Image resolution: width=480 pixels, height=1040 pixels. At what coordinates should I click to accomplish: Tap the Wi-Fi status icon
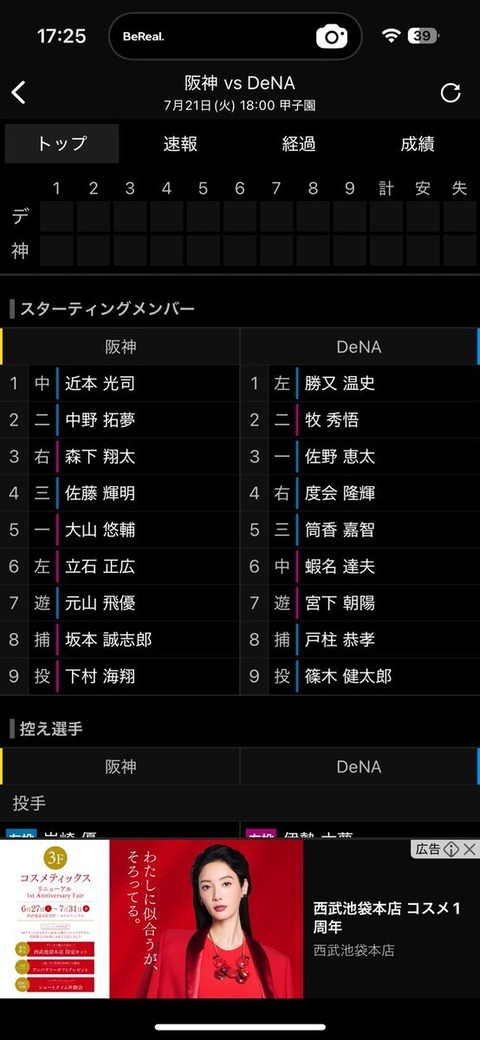[x=392, y=36]
